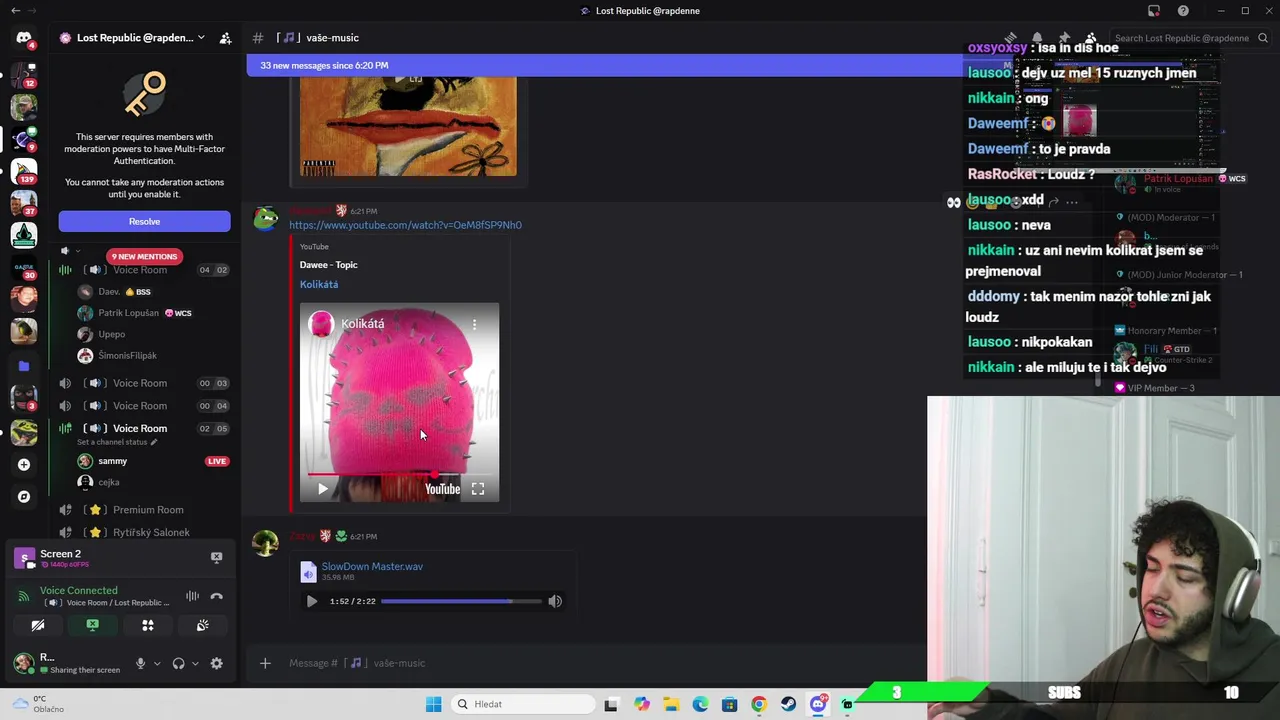Viewport: 1280px width, 720px height.
Task: Download SlowDown Master.wav file
Action: pyautogui.click(x=372, y=566)
